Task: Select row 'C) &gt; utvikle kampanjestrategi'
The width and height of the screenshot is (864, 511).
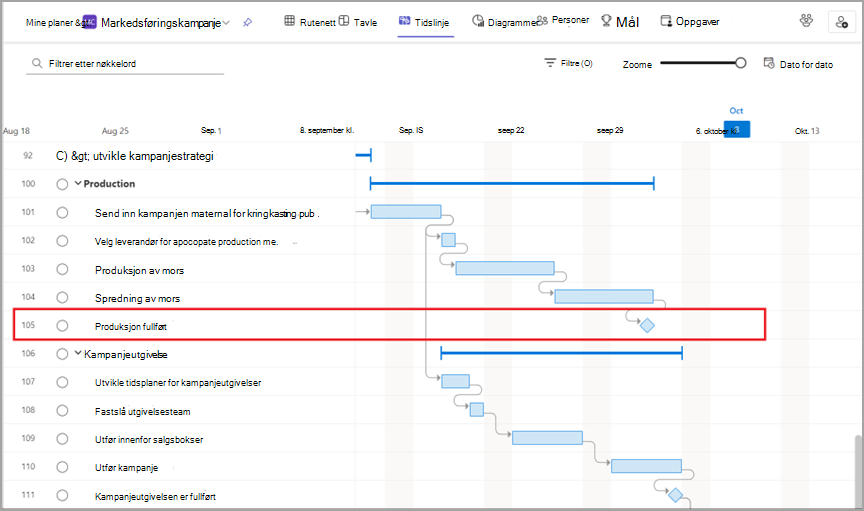Action: coord(135,156)
